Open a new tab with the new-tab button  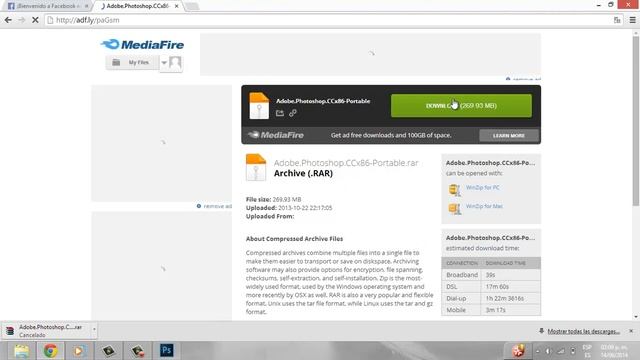pos(191,6)
